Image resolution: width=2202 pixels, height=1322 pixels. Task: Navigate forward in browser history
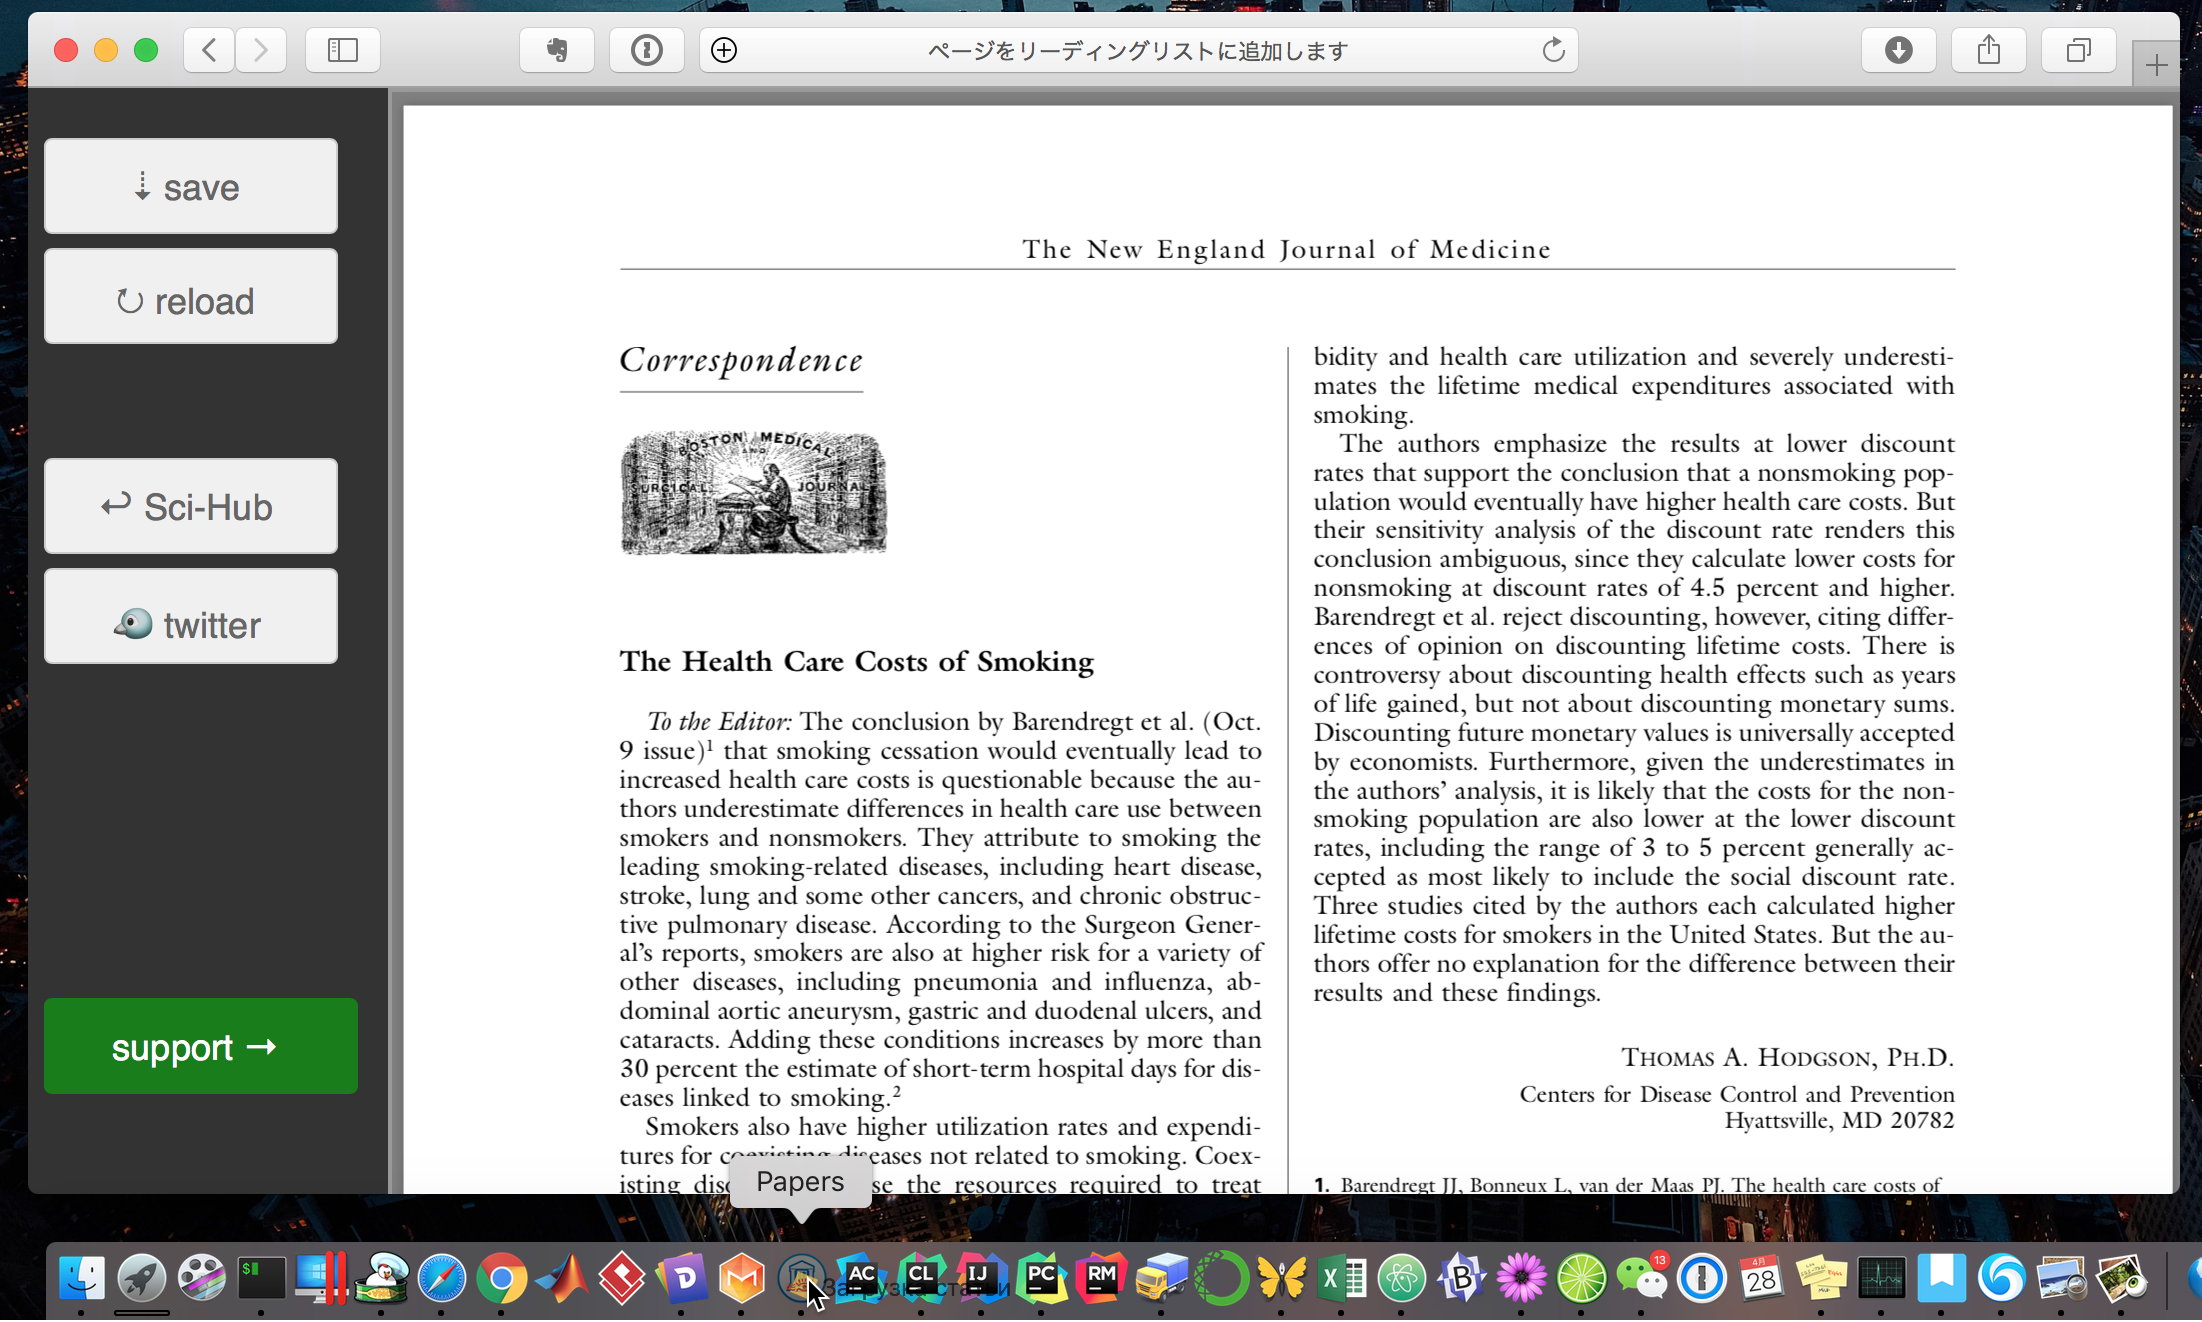click(261, 50)
